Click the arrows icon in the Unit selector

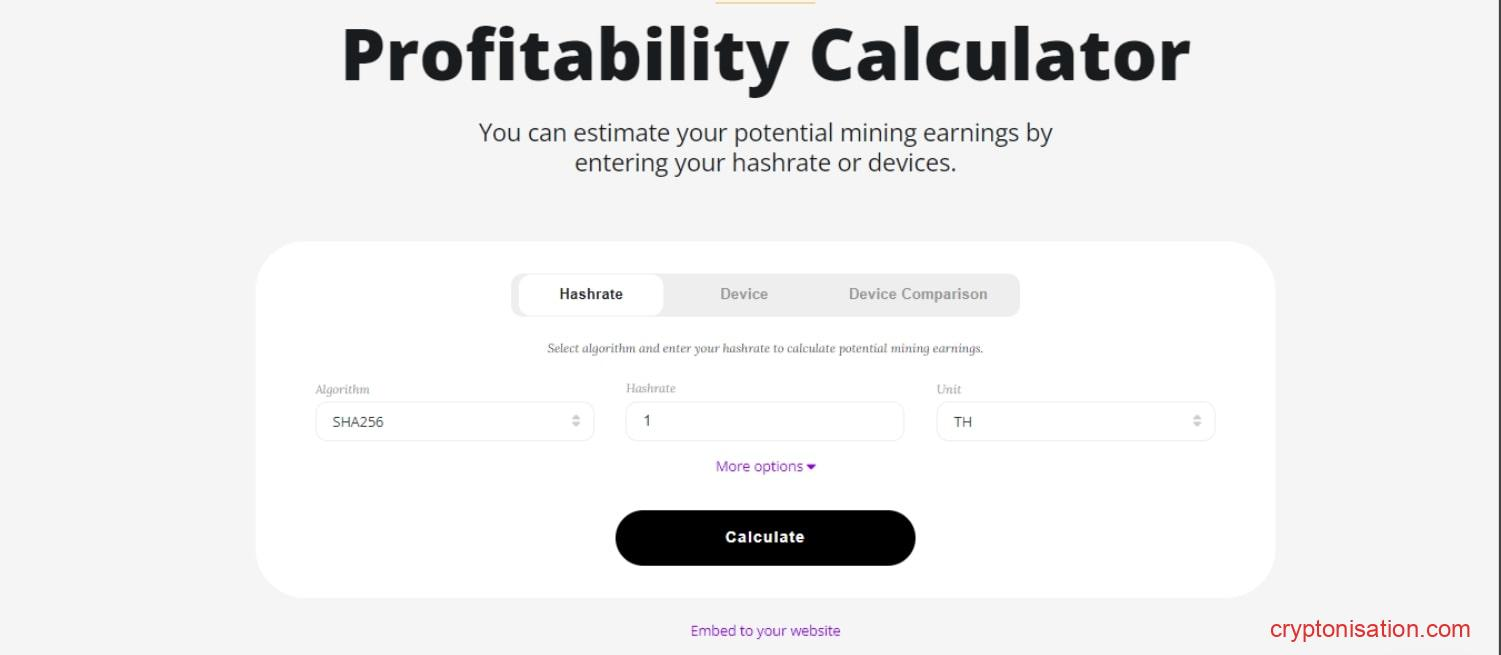[1197, 421]
